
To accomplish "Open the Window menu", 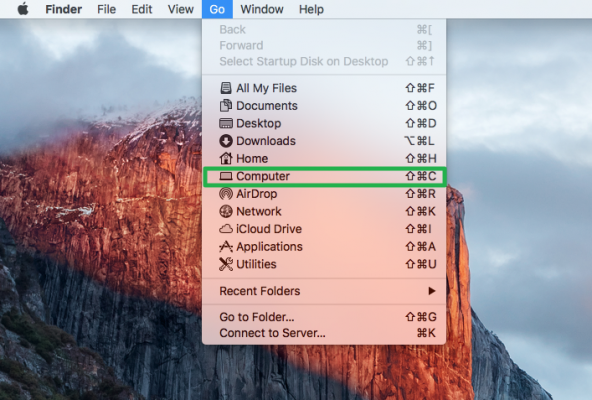I will [x=262, y=9].
